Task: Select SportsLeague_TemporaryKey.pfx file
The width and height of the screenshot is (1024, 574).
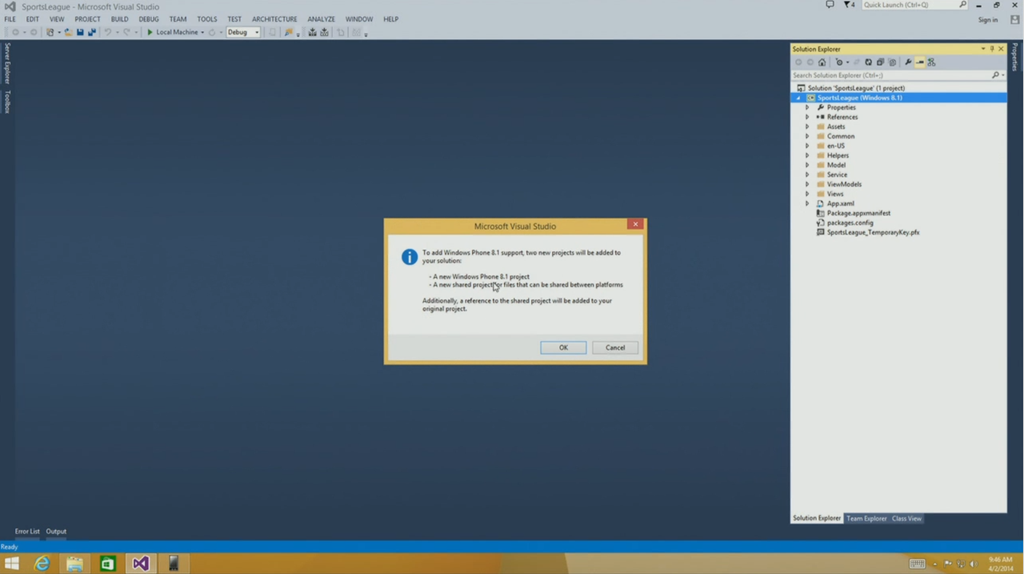Action: click(x=872, y=232)
